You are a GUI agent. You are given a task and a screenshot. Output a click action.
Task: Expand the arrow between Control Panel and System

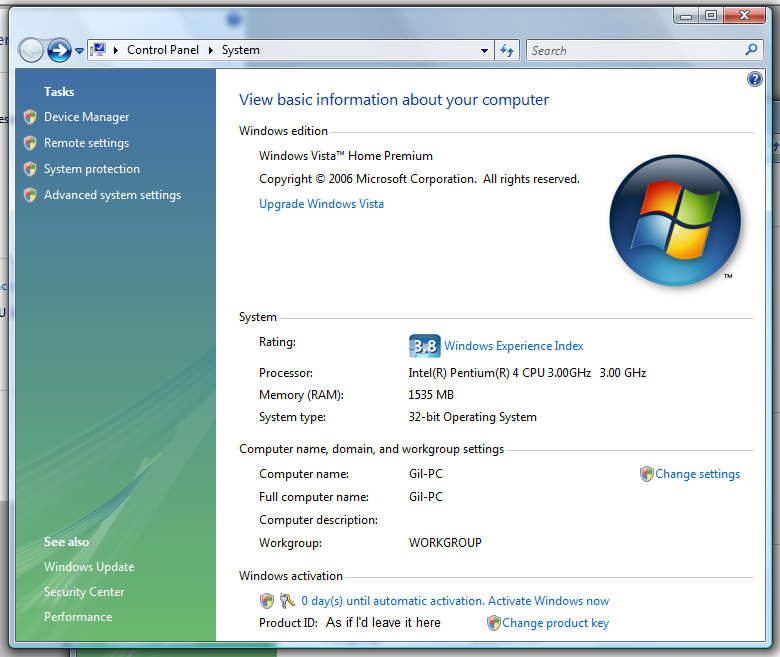coord(210,50)
